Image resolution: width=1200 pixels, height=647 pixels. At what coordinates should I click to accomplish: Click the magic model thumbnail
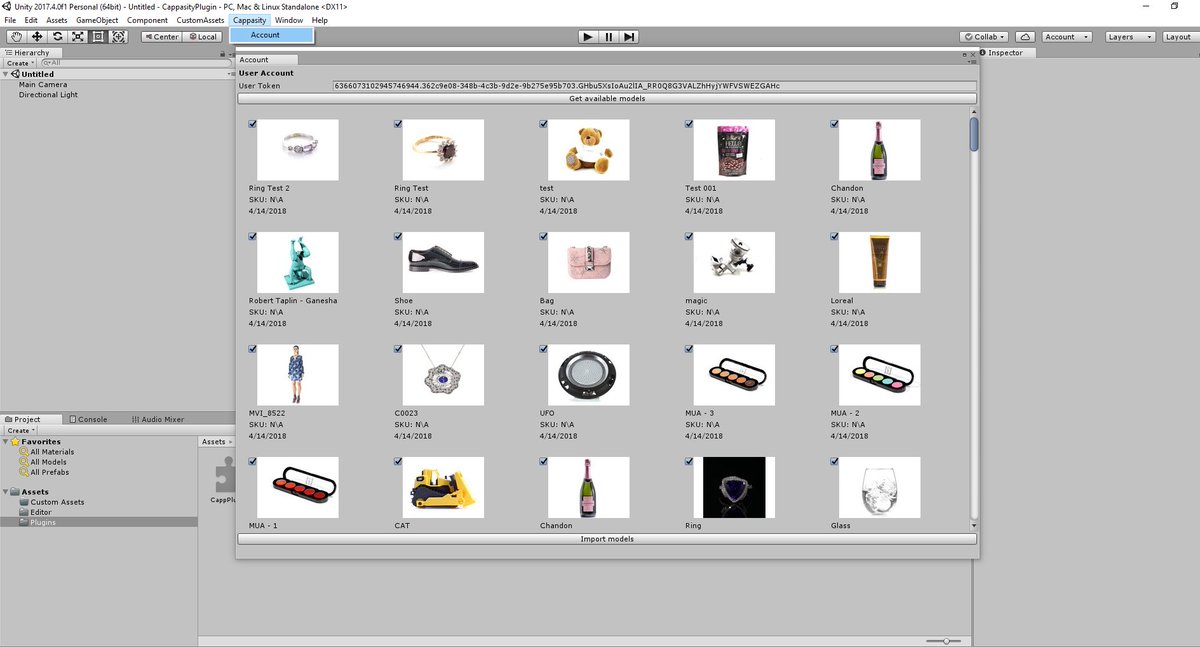coord(734,262)
